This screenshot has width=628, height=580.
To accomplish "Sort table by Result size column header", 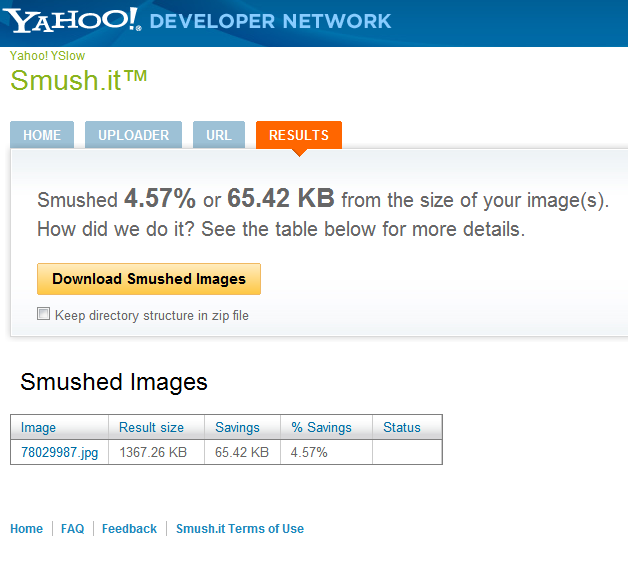I will coord(156,427).
